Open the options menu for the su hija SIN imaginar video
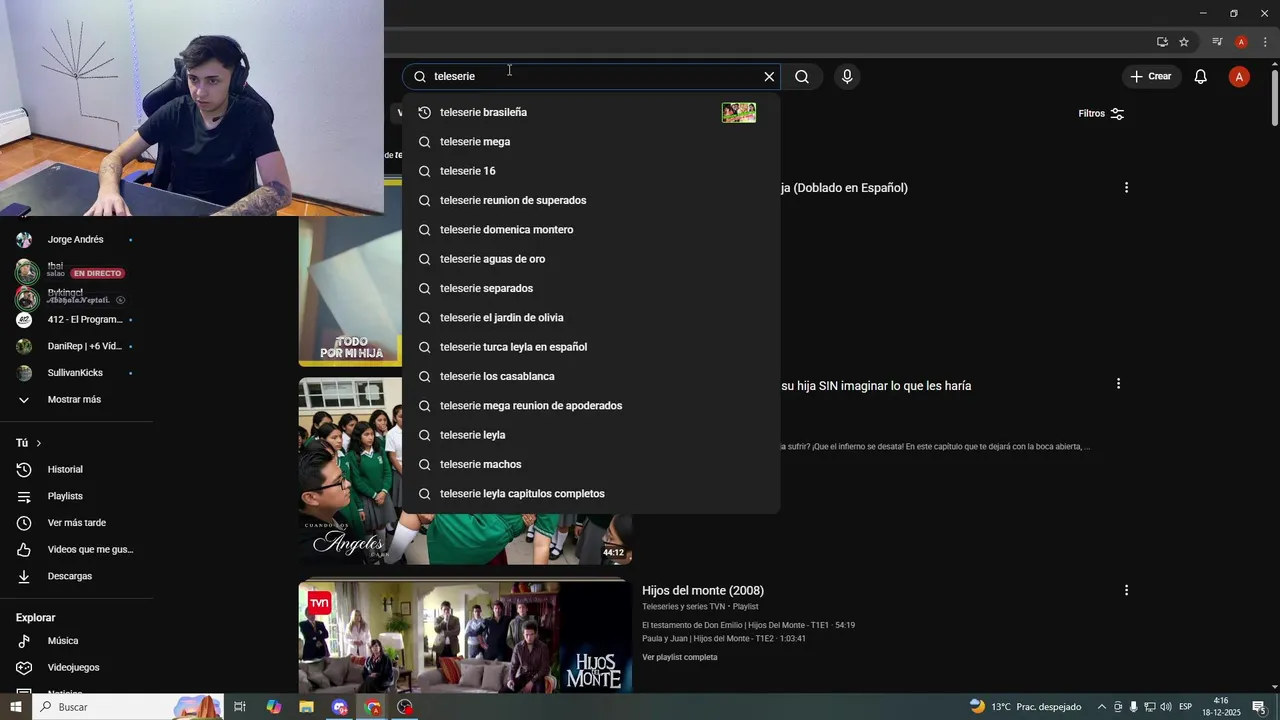 [x=1118, y=384]
